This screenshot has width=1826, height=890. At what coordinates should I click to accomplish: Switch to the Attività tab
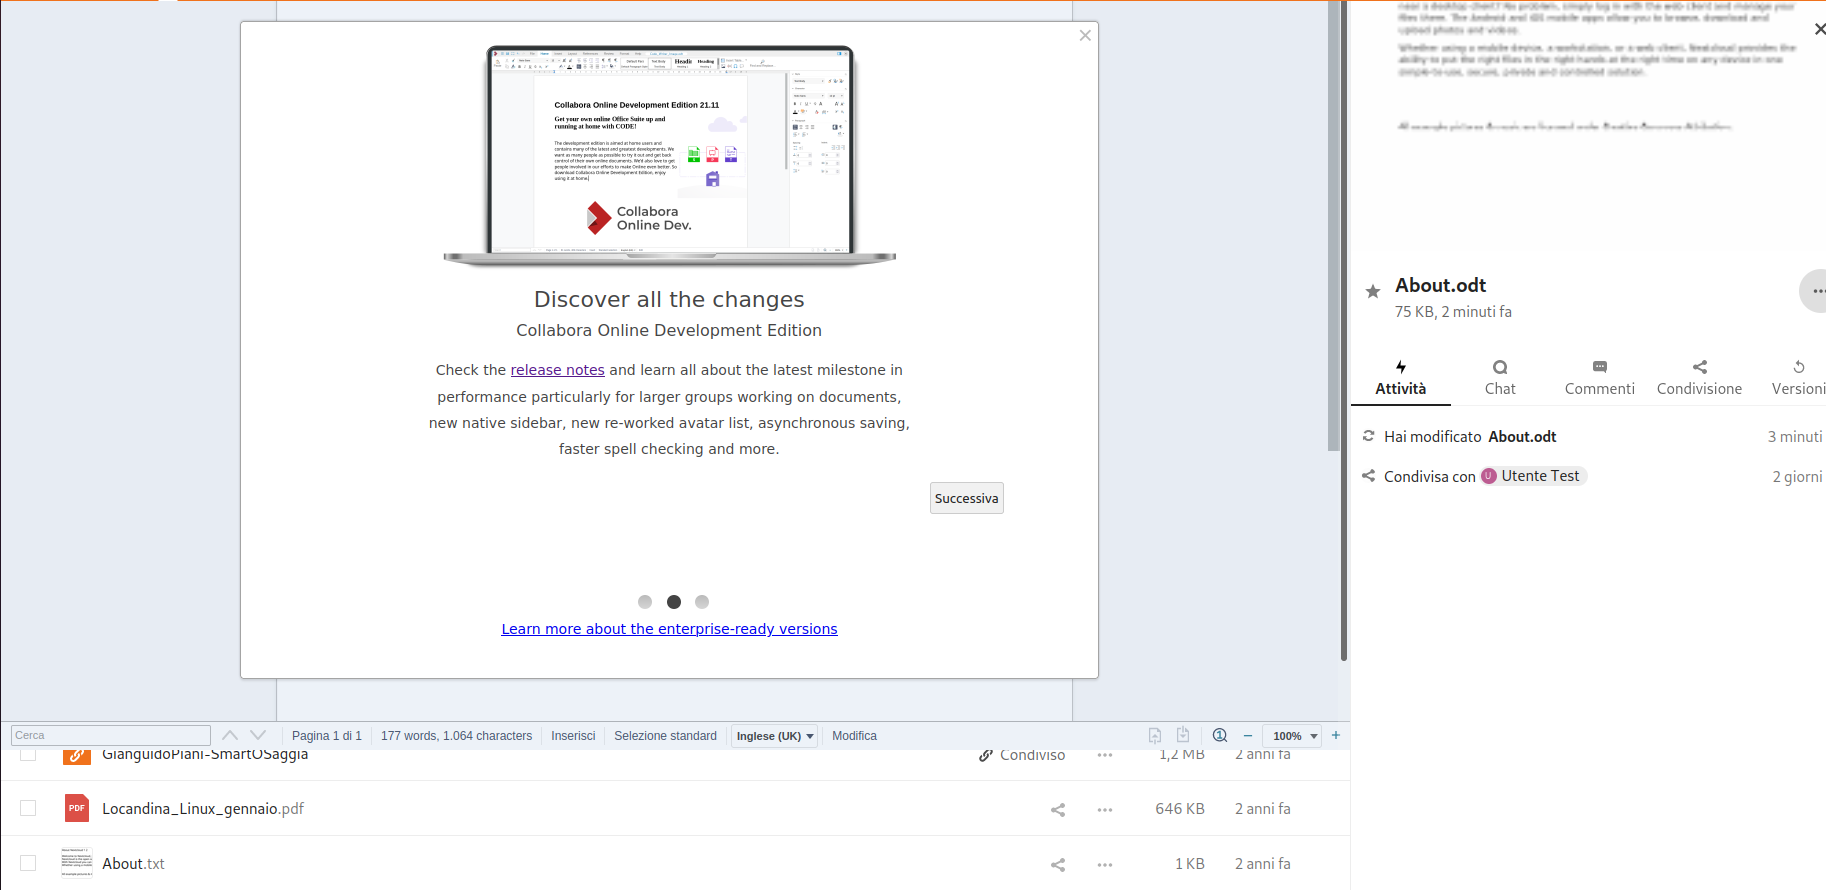(1400, 378)
